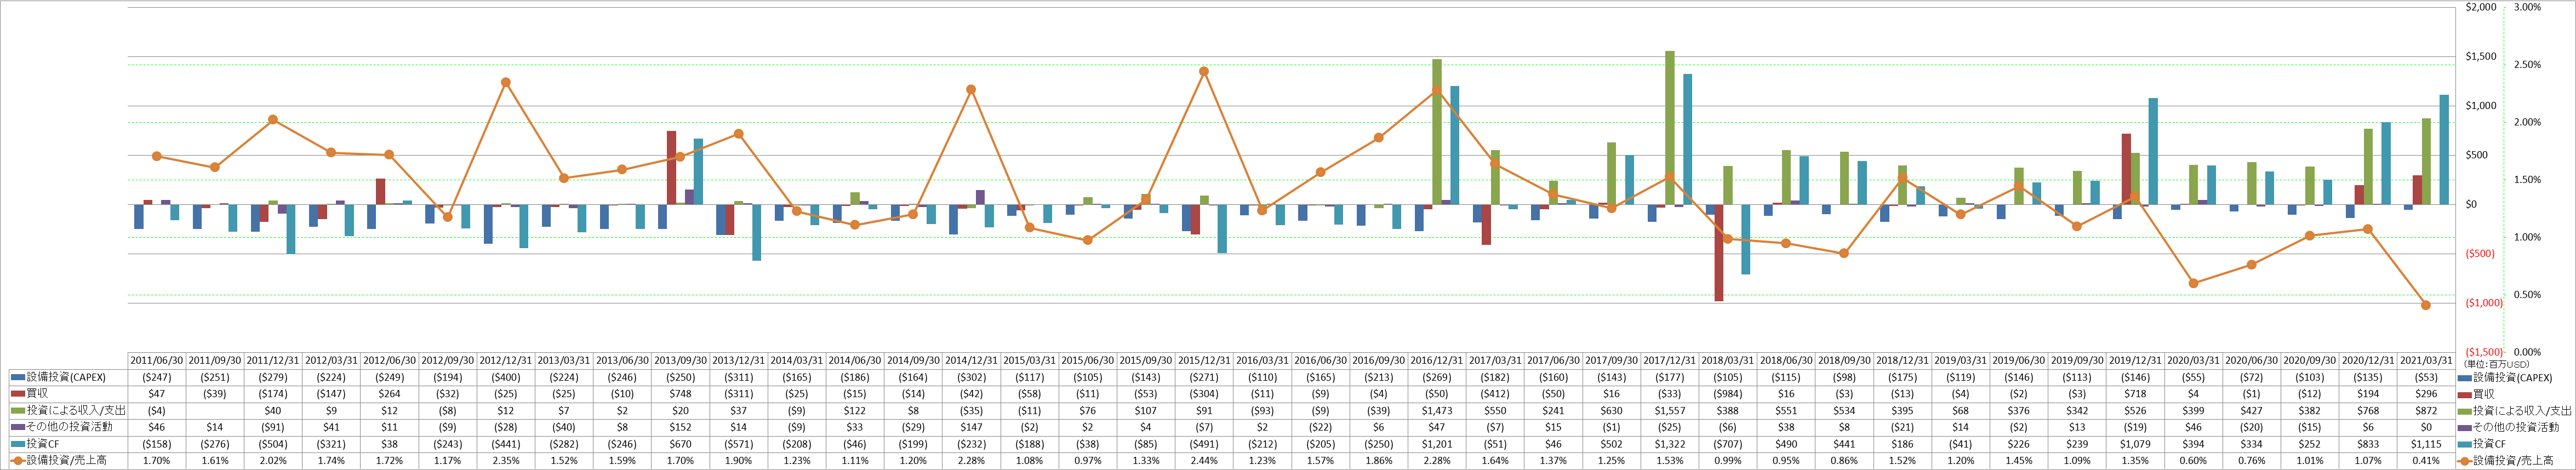Click CAPEX cell ($53) under 2021/03/31

[2426, 378]
